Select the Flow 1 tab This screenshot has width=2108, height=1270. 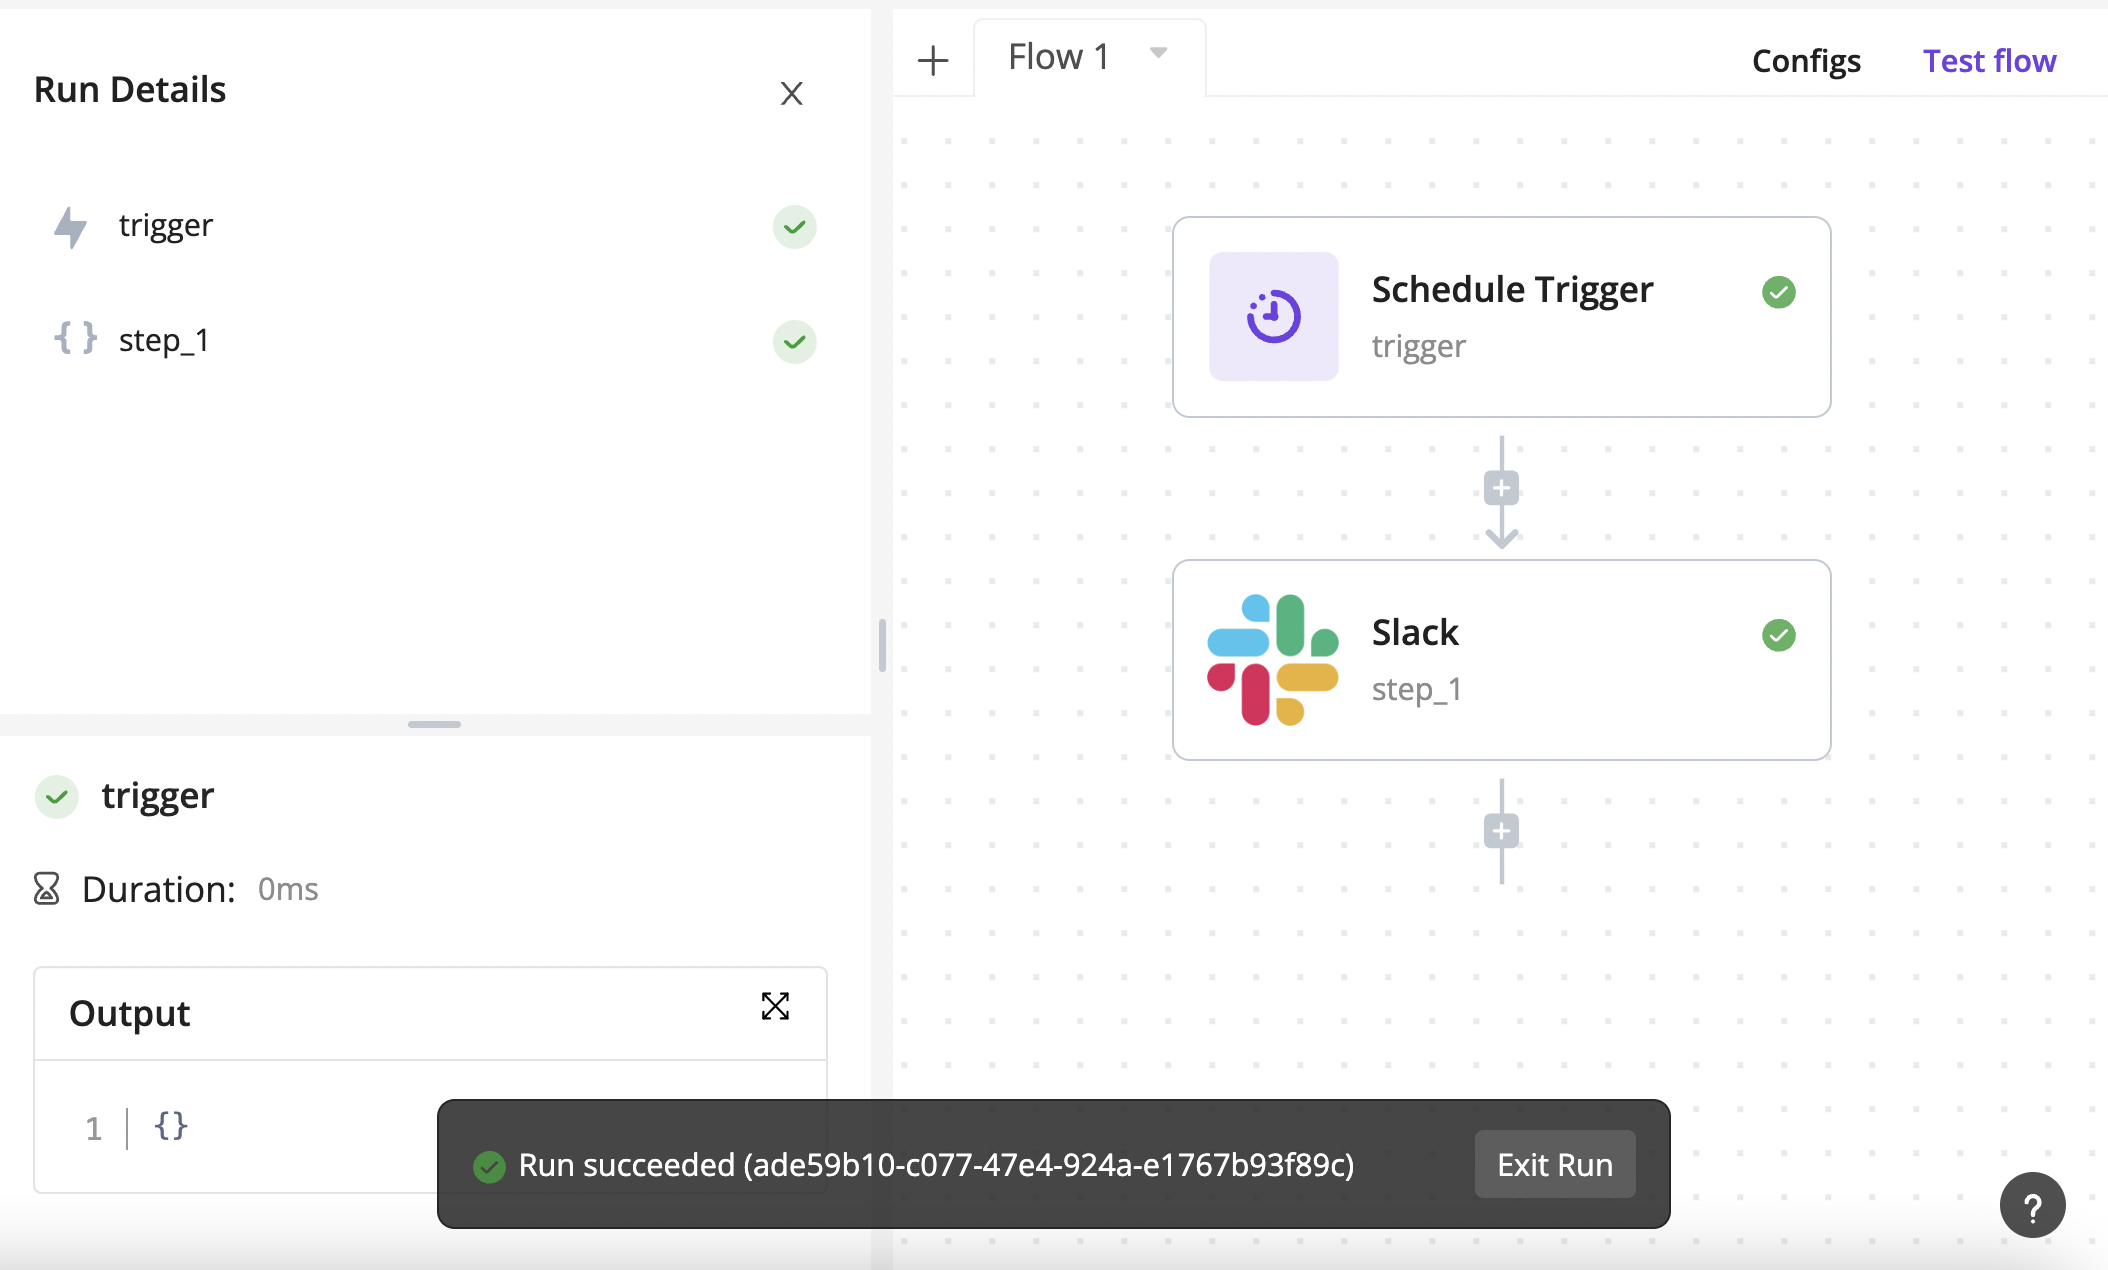(x=1058, y=58)
